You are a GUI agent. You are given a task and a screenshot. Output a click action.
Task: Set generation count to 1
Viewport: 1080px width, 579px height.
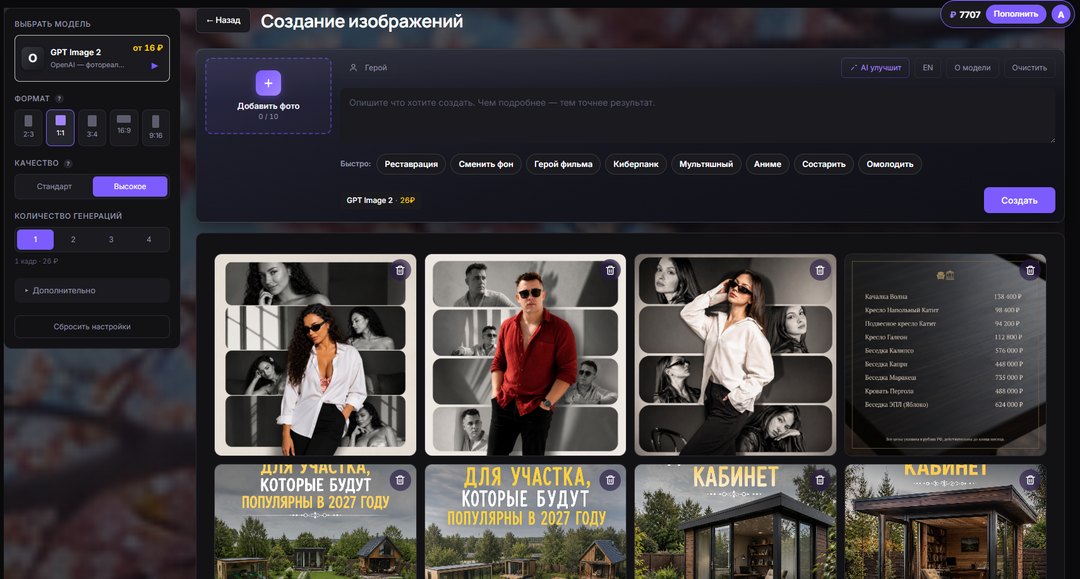pyautogui.click(x=35, y=240)
